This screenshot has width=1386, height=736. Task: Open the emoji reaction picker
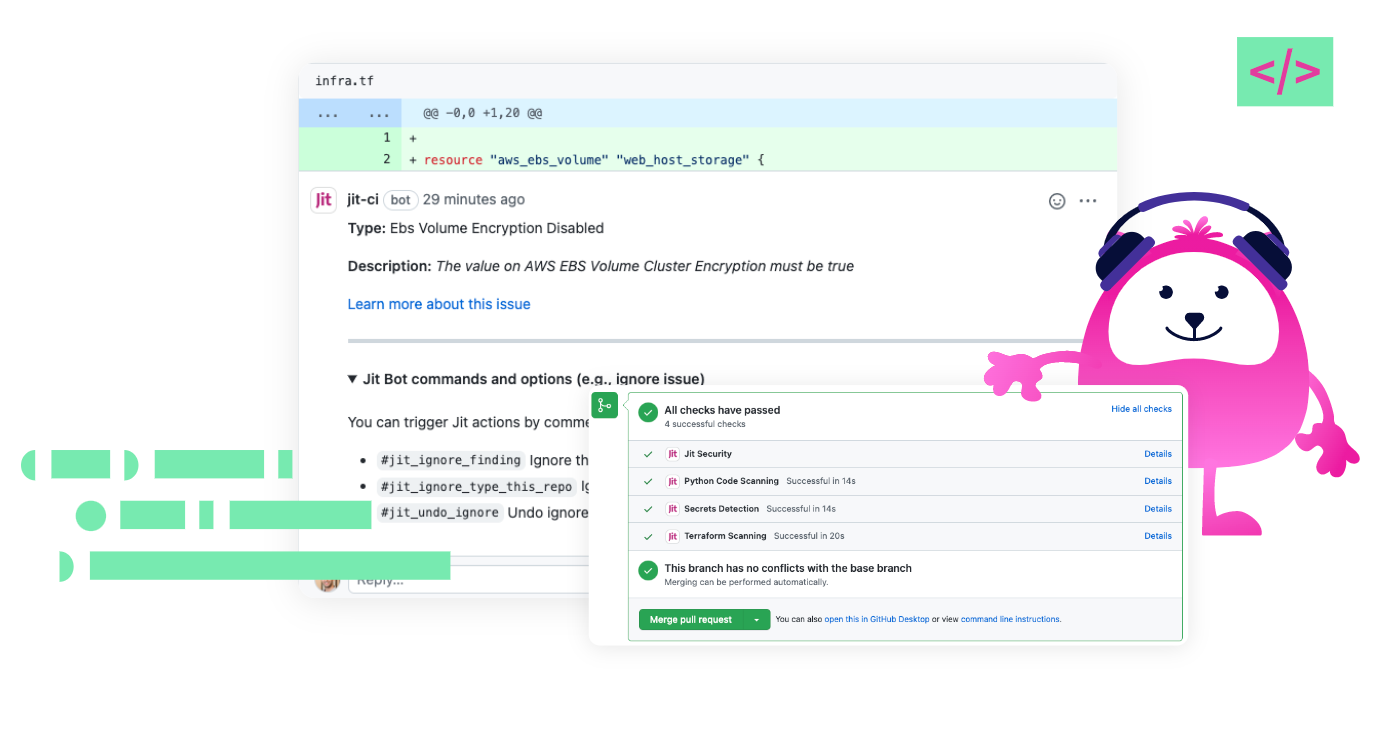[1057, 201]
